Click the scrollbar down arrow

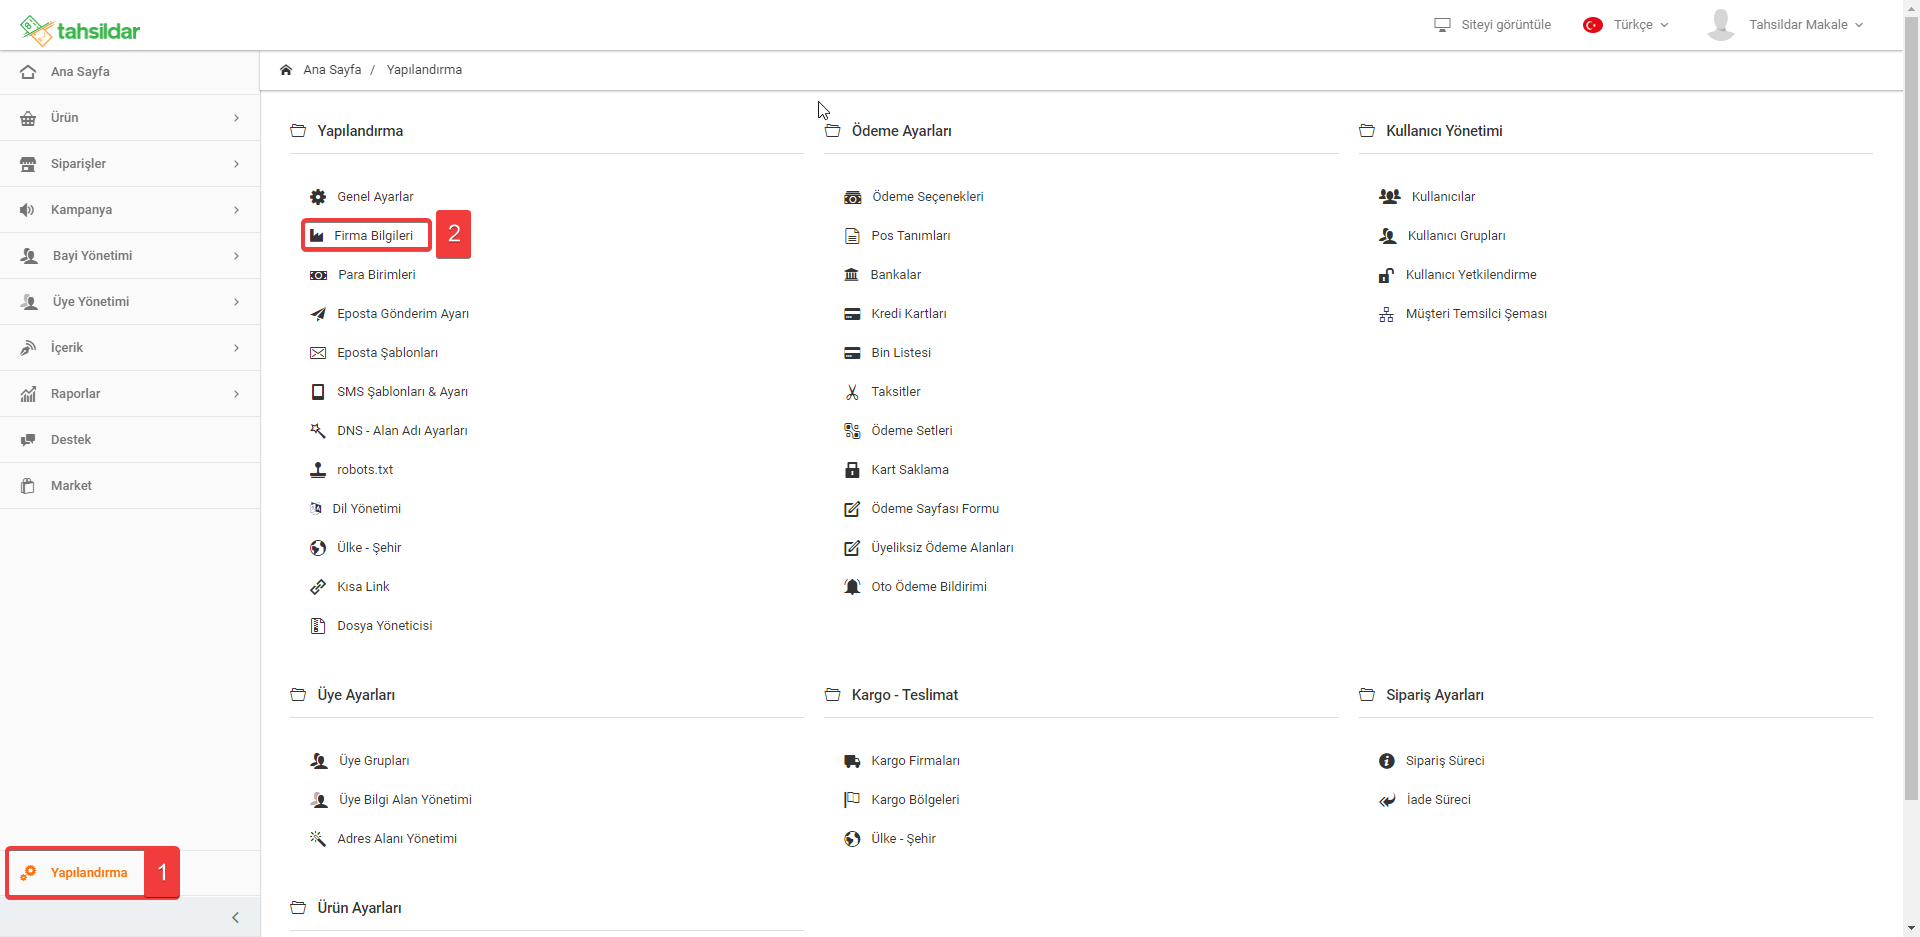[x=1911, y=929]
